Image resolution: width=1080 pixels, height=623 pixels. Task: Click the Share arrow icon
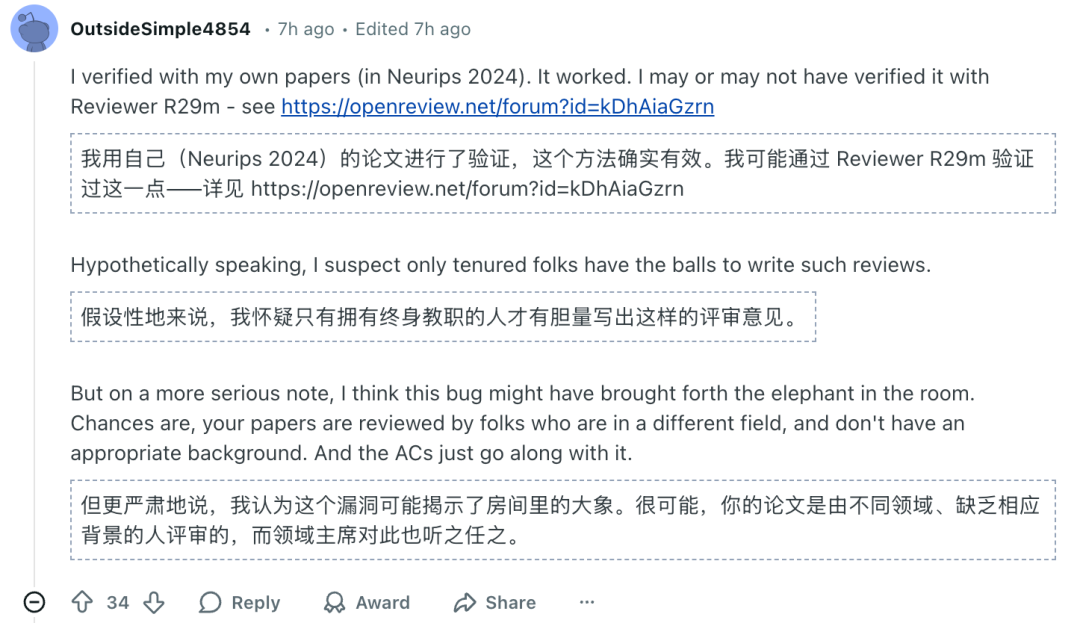(x=464, y=602)
